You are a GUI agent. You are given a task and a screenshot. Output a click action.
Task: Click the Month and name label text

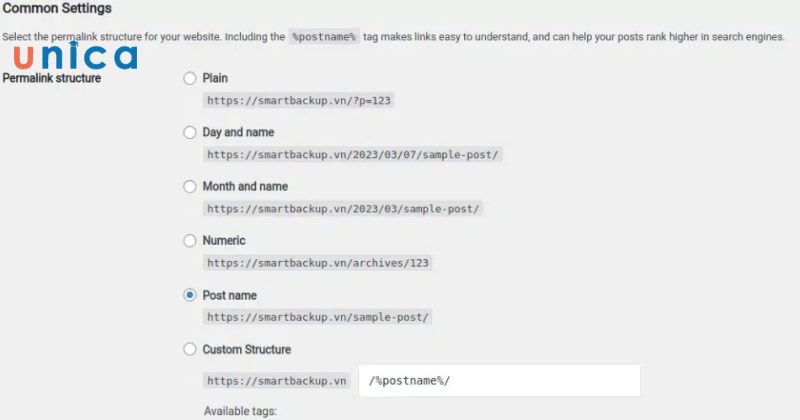pos(245,186)
